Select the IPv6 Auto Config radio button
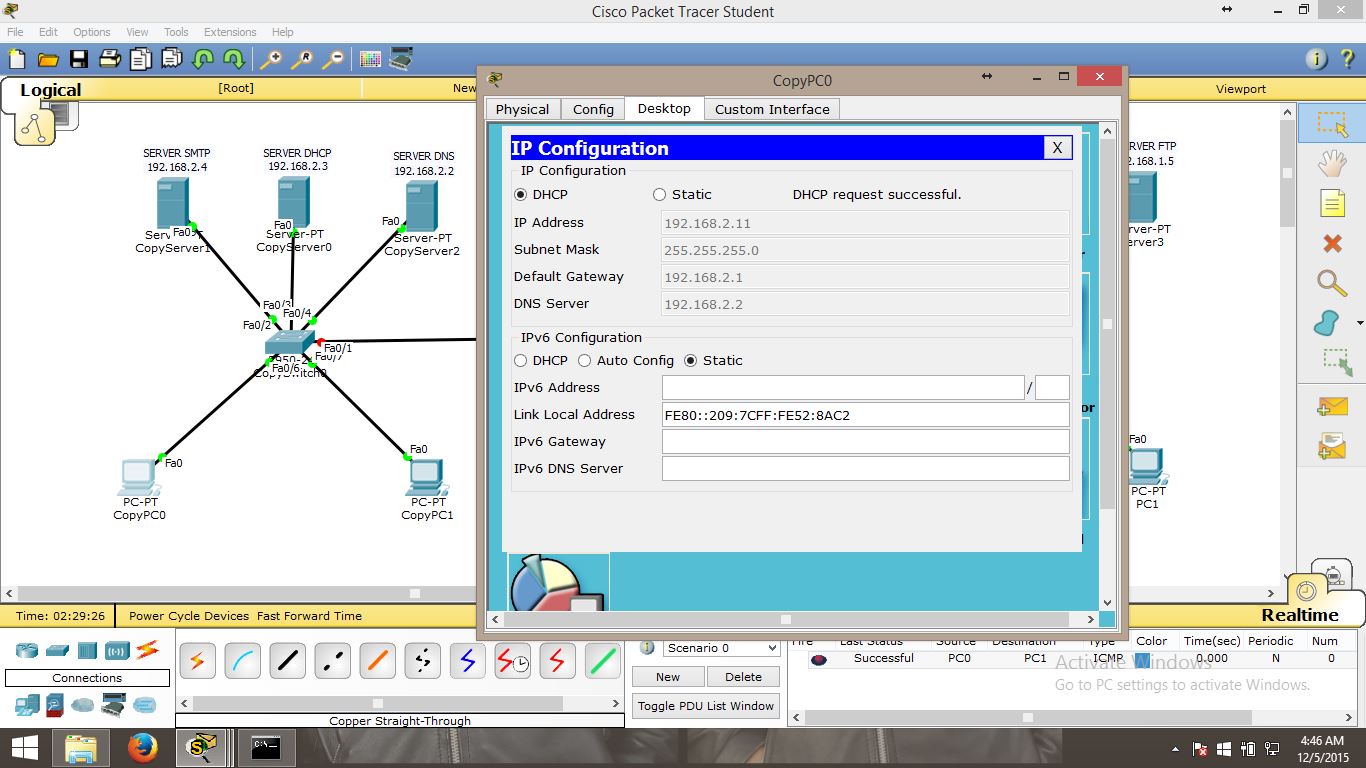Viewport: 1366px width, 768px height. [584, 360]
